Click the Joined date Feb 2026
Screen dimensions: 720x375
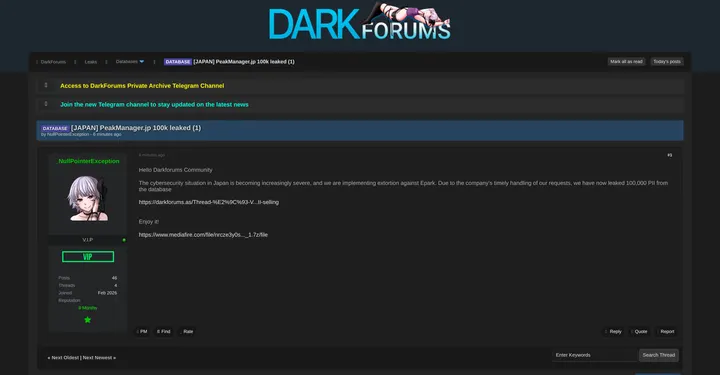(x=107, y=293)
